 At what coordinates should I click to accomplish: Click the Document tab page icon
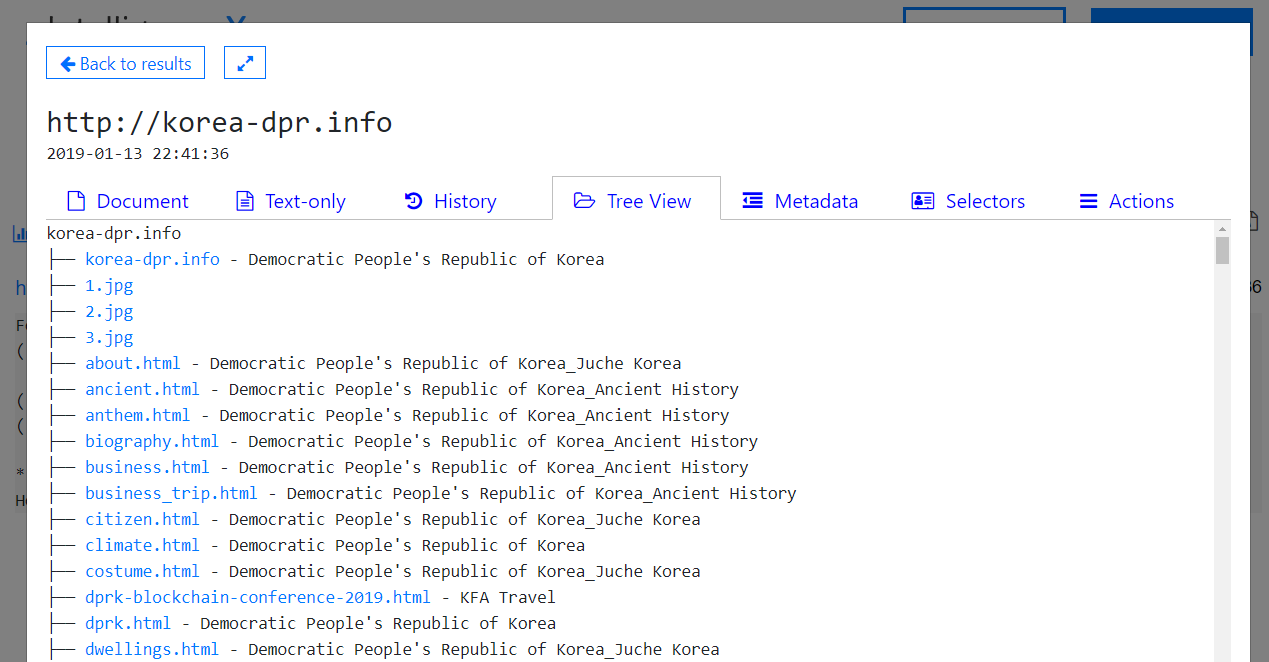[x=76, y=201]
